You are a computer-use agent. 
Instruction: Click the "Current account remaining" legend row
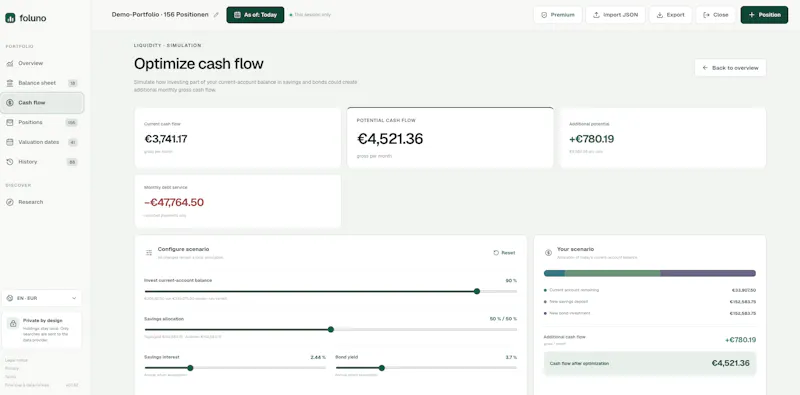650,290
